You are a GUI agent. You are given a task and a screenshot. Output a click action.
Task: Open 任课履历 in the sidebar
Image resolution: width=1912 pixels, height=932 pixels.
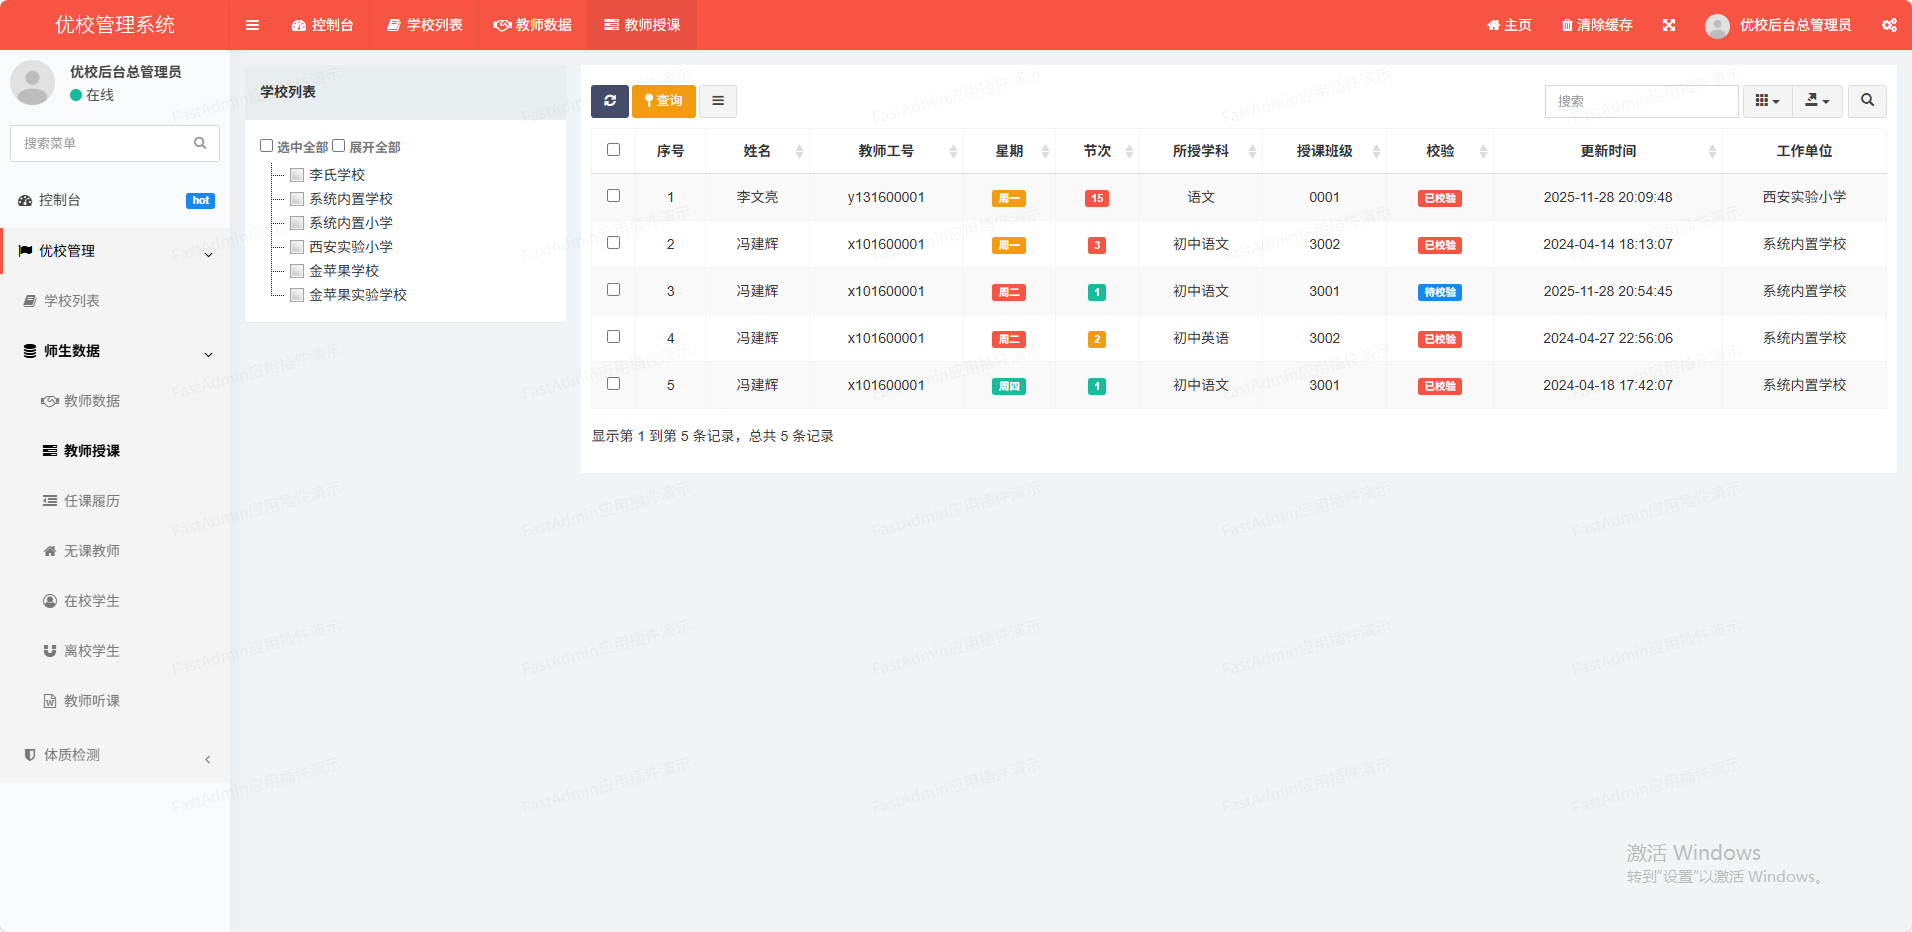tap(91, 501)
